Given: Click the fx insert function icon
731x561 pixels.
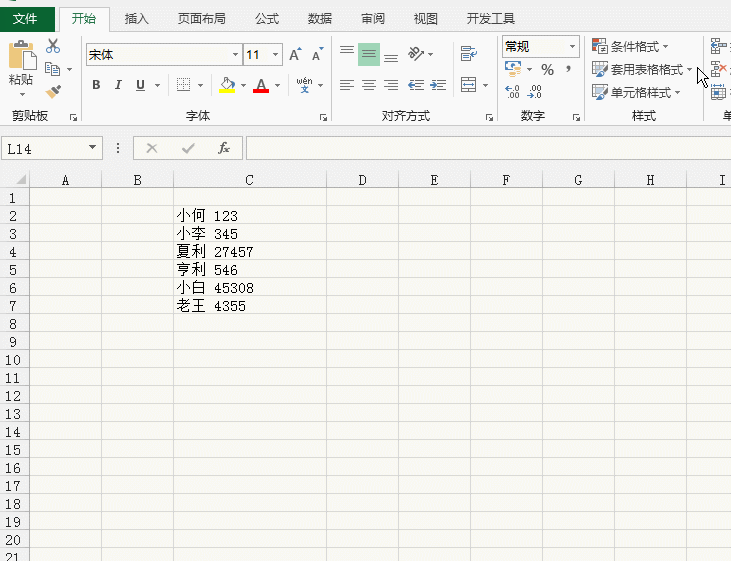Looking at the screenshot, I should tap(224, 148).
